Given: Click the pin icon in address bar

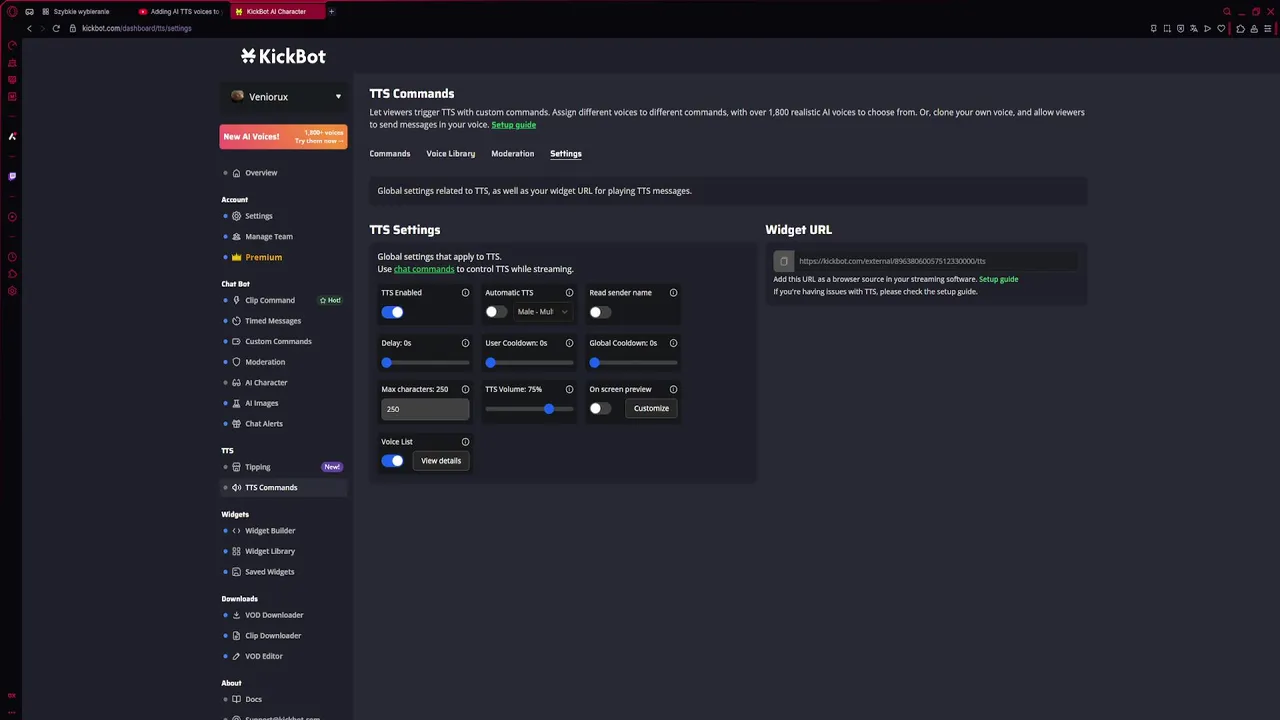Looking at the screenshot, I should (x=1153, y=28).
